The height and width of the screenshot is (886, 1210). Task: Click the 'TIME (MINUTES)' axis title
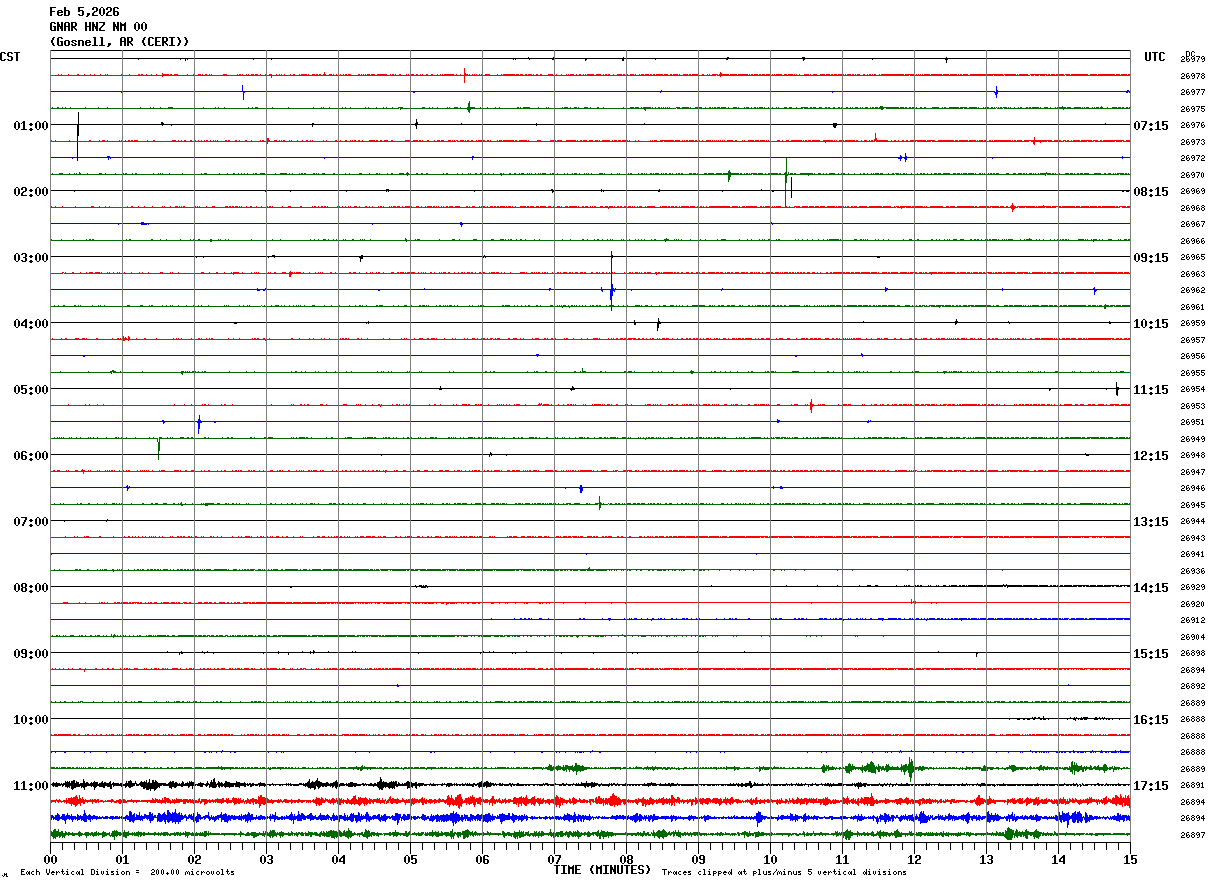coord(602,870)
